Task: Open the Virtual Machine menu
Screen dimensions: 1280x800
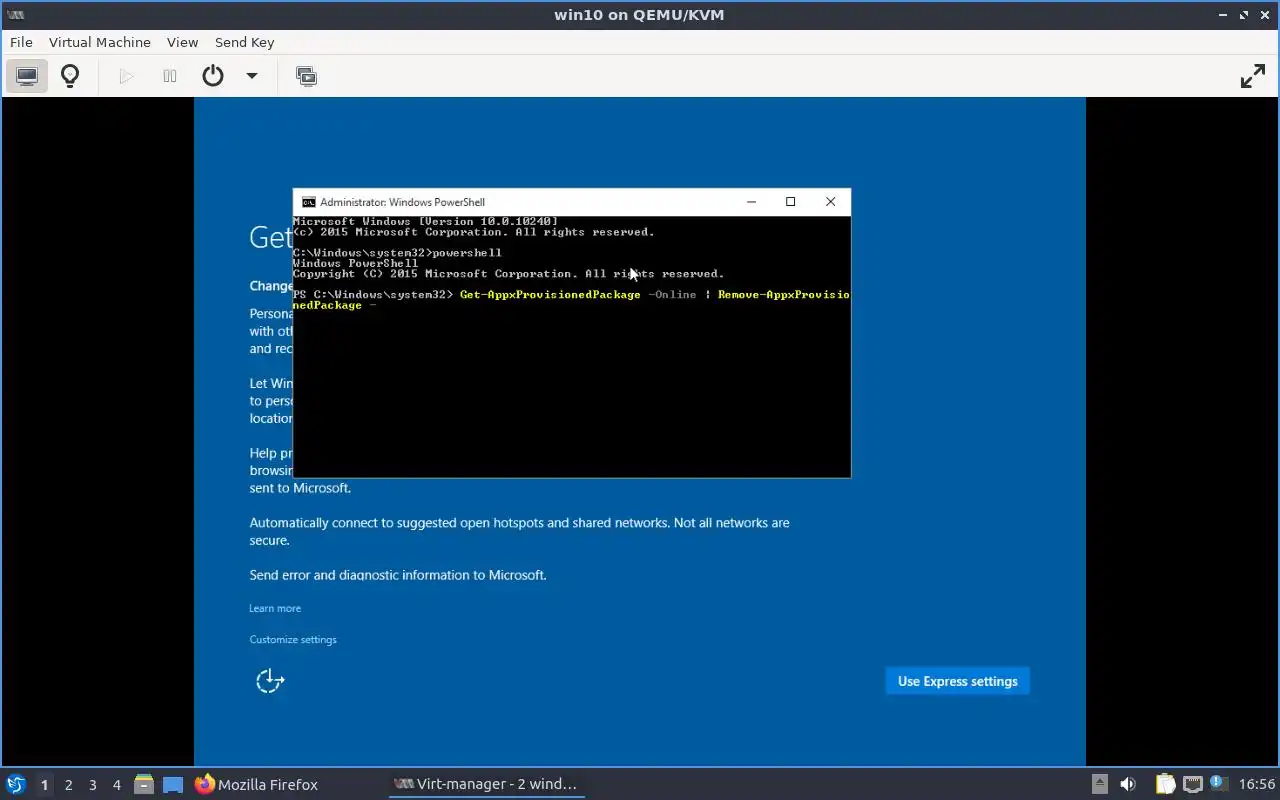Action: 100,42
